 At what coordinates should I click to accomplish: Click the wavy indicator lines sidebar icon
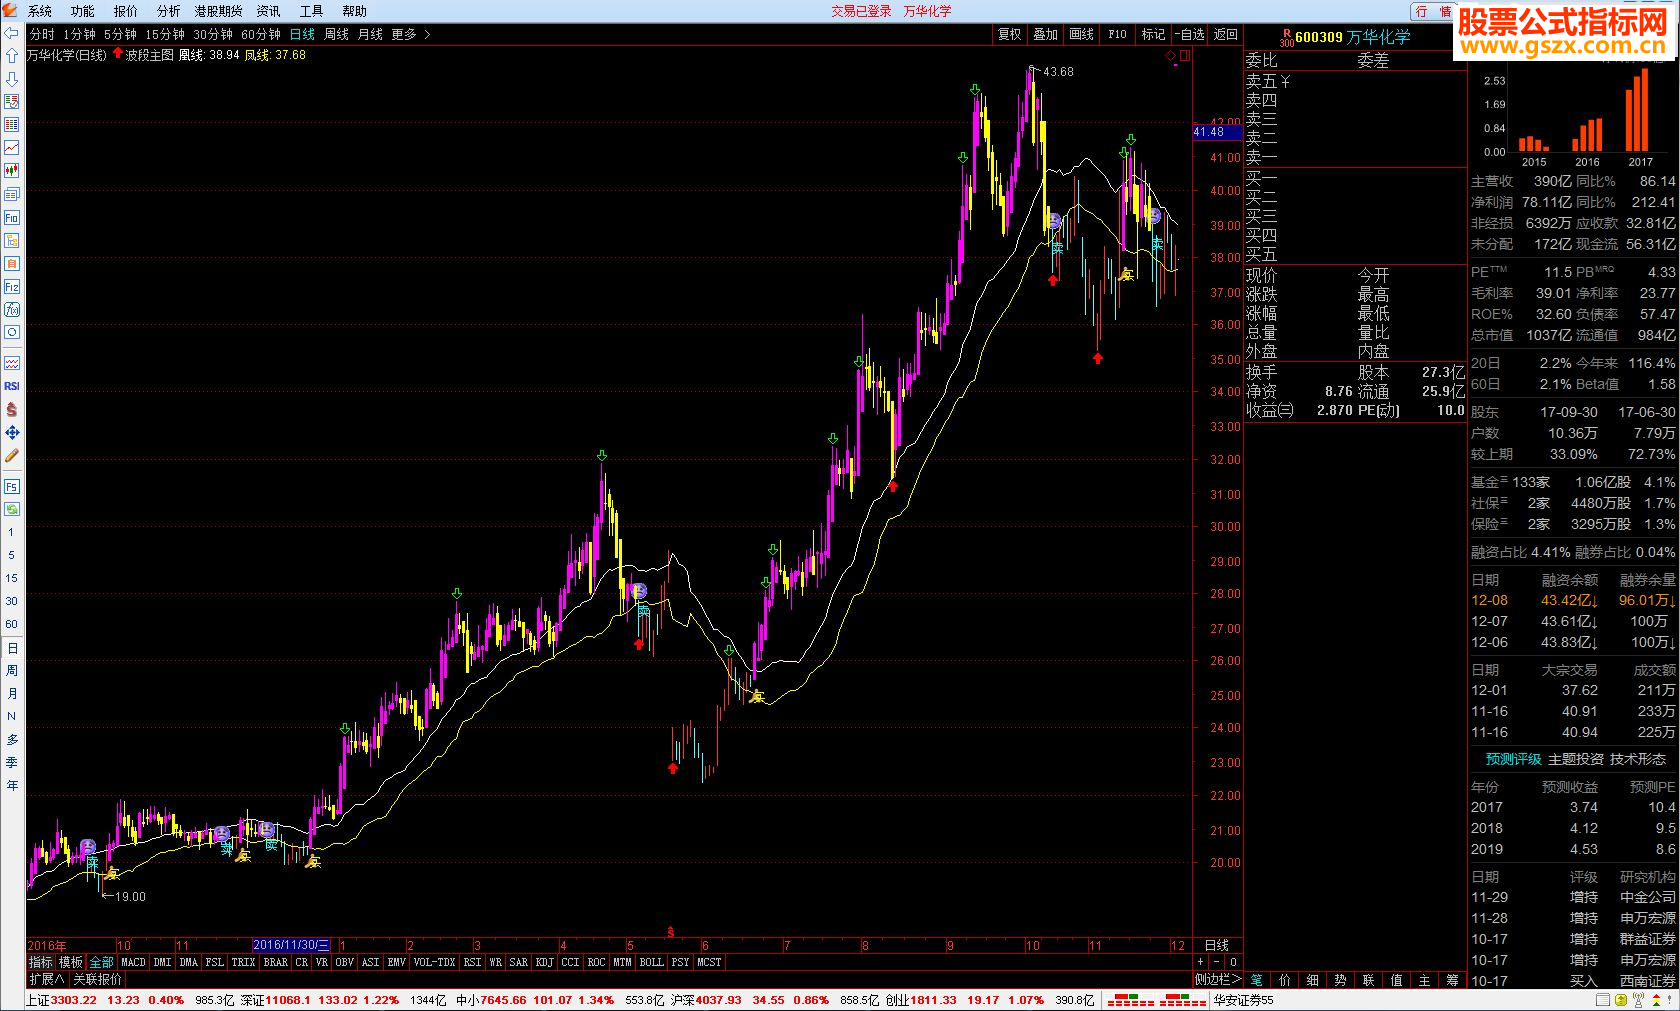tap(12, 363)
